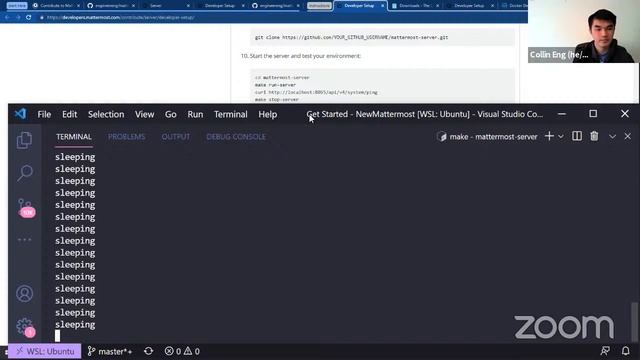Screen dimensions: 640x360
Task: Create a new terminal with plus icon
Action: click(549, 136)
